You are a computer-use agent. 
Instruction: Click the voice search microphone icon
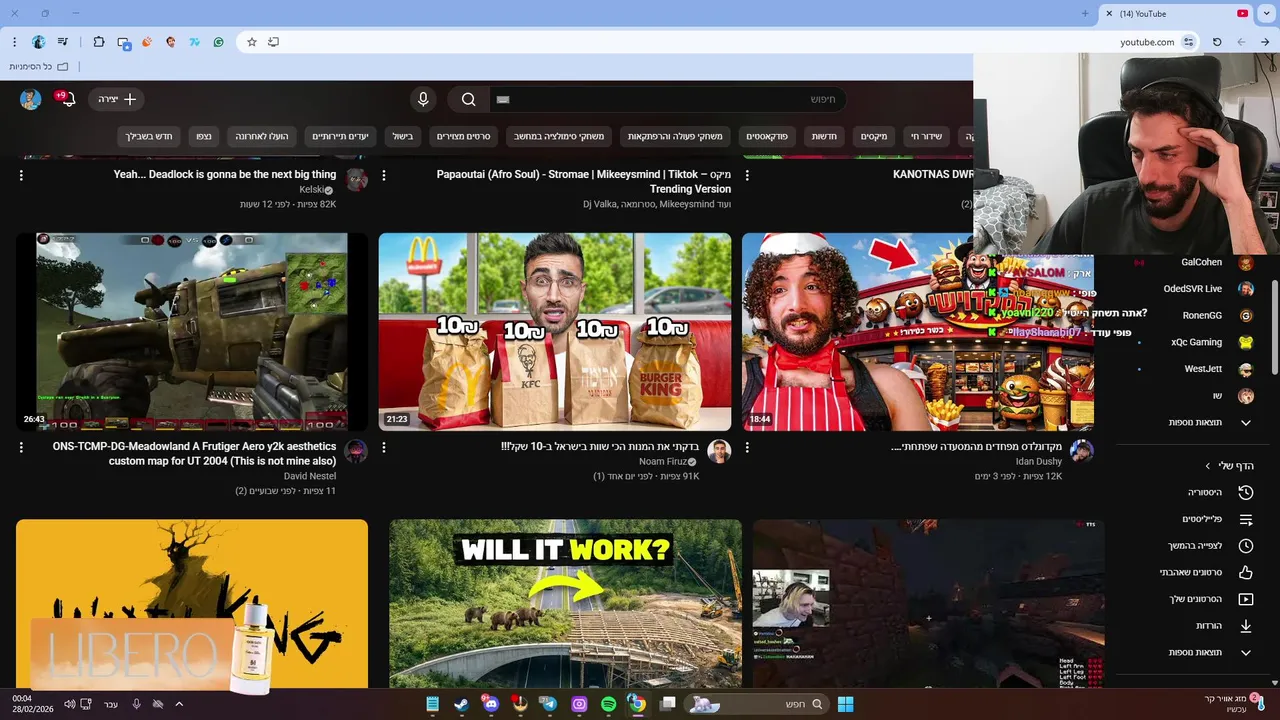click(x=423, y=99)
